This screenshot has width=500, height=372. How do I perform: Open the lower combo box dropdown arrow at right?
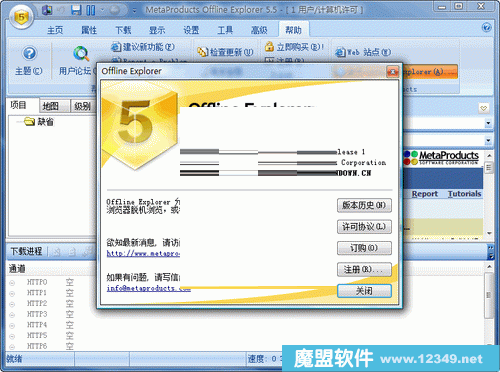pyautogui.click(x=488, y=140)
